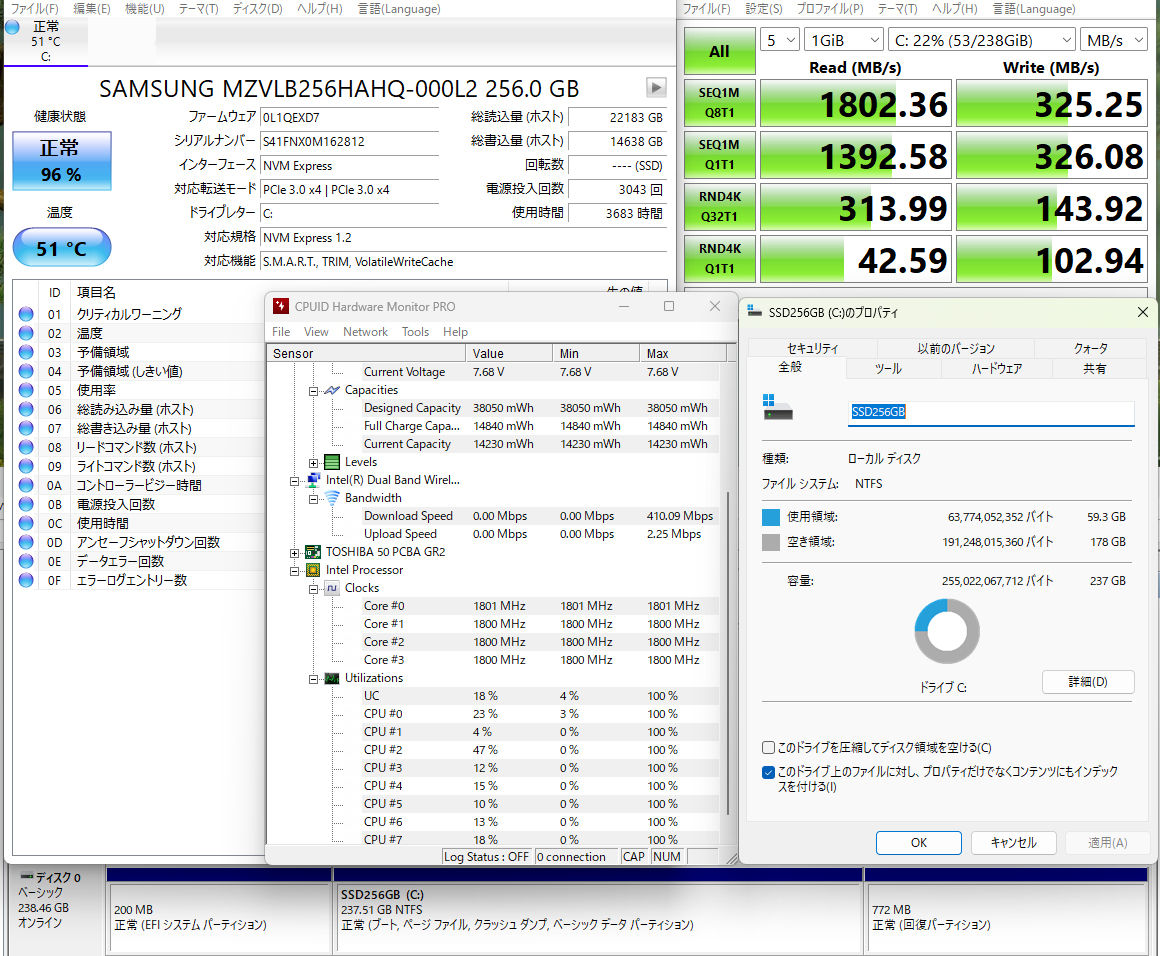
Task: Switch to the ハードウェア tab in drive properties
Action: tap(996, 369)
